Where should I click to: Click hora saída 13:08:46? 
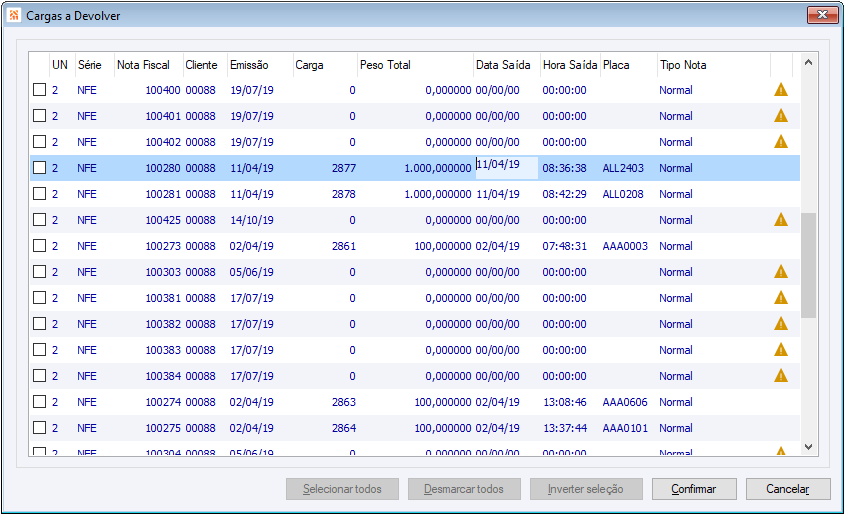pyautogui.click(x=564, y=402)
